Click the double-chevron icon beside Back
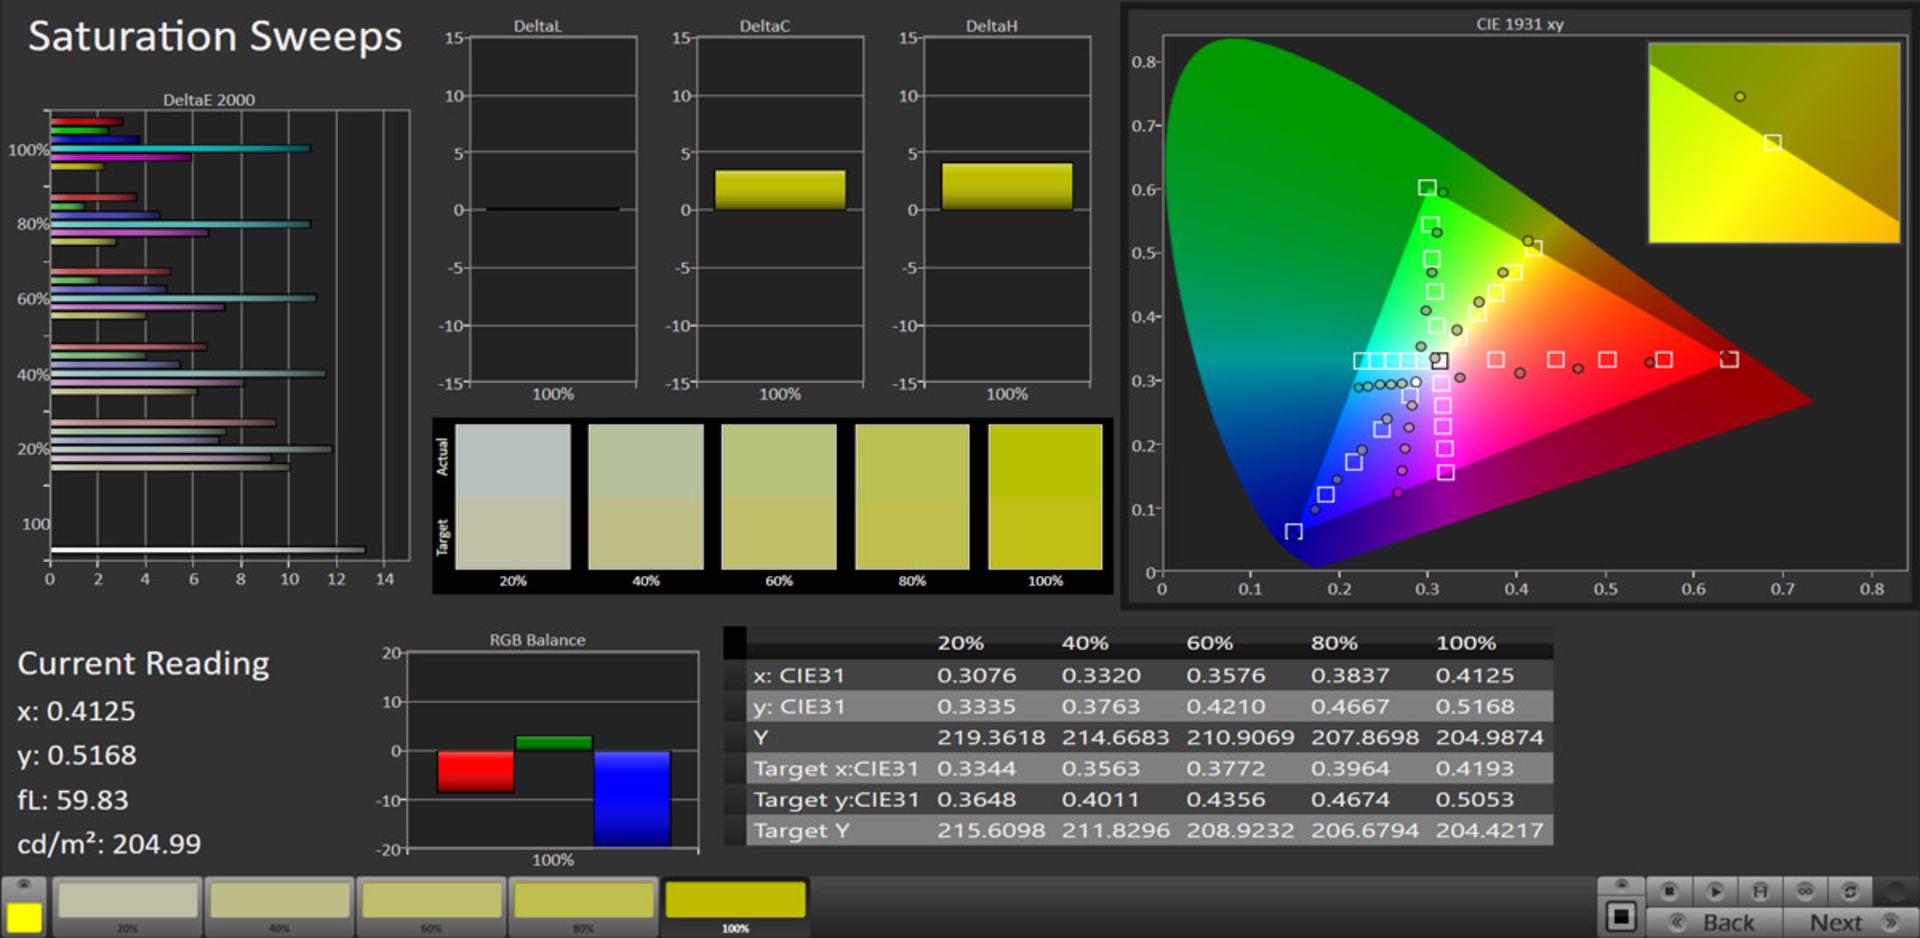The width and height of the screenshot is (1920, 938). coord(1677,921)
